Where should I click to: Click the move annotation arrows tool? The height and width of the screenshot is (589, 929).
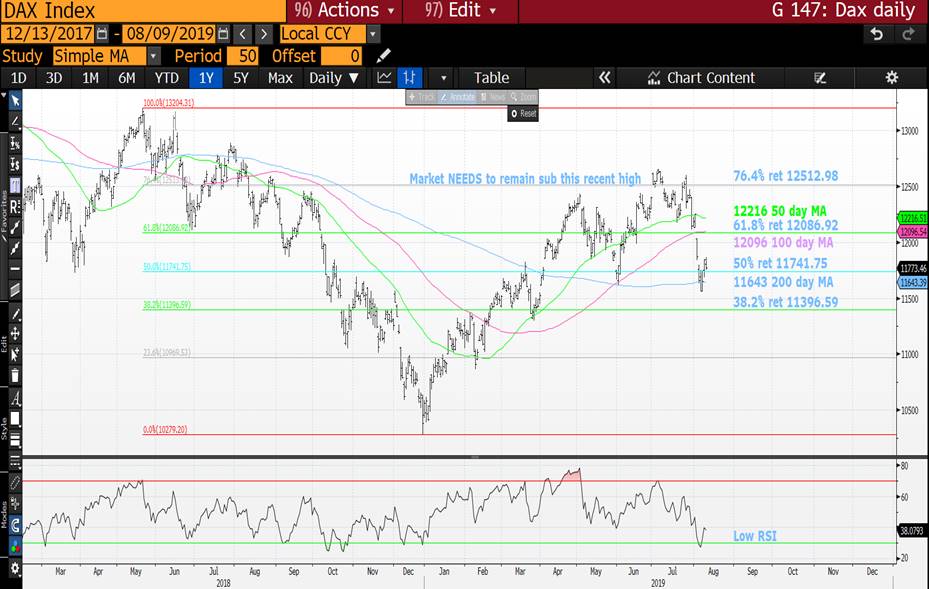[x=15, y=334]
